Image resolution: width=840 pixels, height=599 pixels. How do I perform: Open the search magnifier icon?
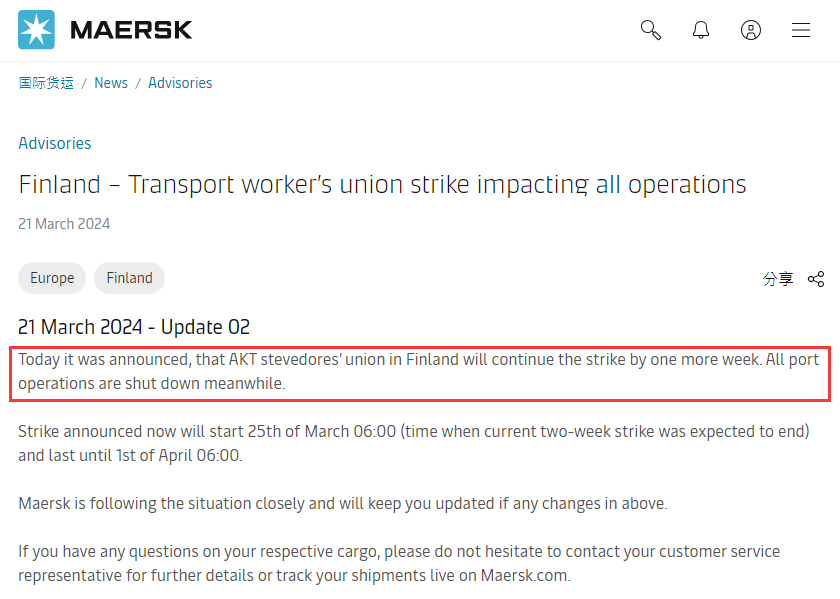click(651, 30)
